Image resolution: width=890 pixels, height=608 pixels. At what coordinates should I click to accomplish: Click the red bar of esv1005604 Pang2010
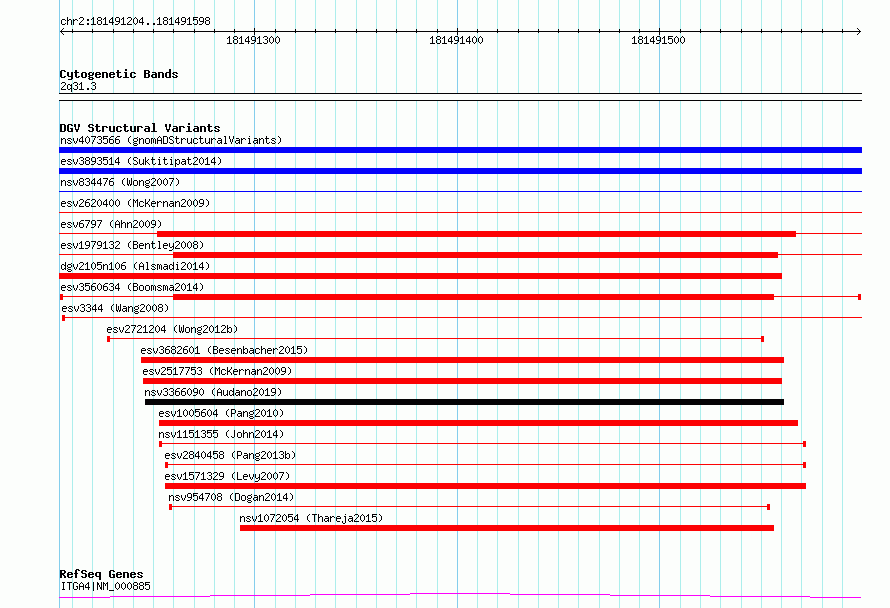[478, 423]
